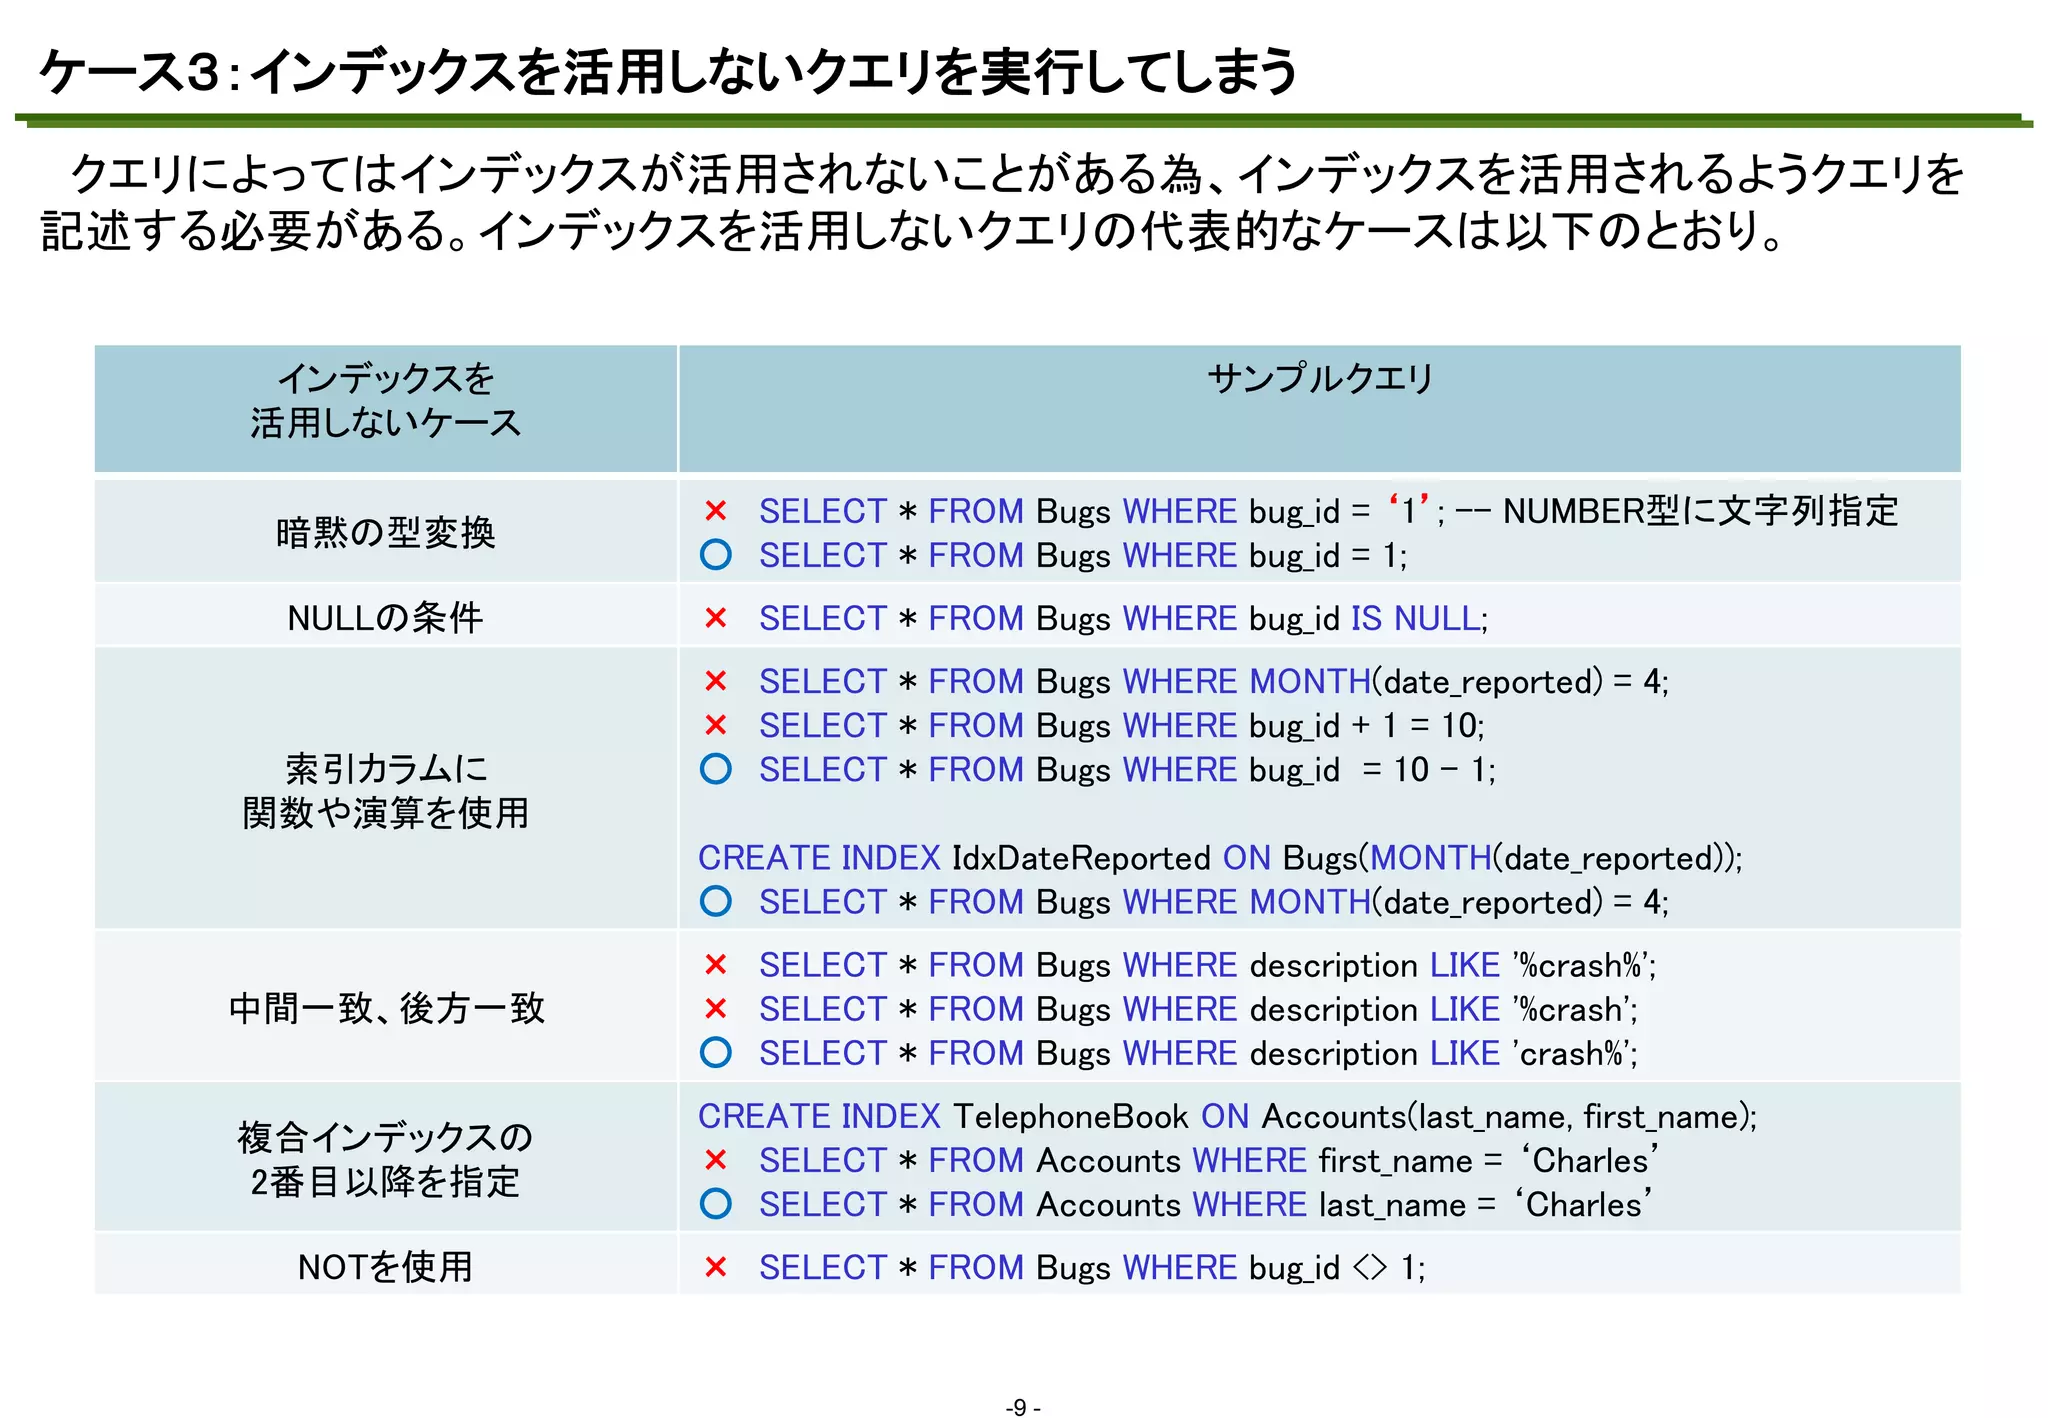
Task: Click the NOTを使用 row label
Action: (386, 1267)
